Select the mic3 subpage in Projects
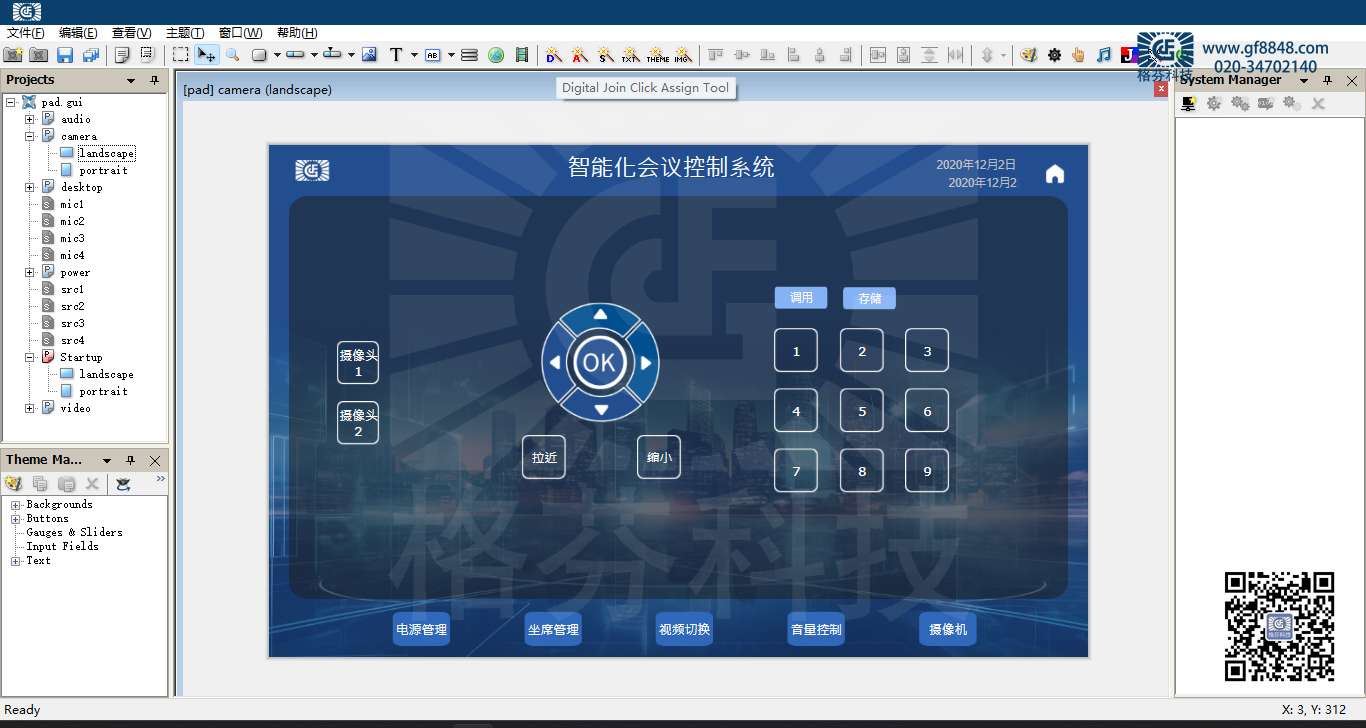 [72, 238]
